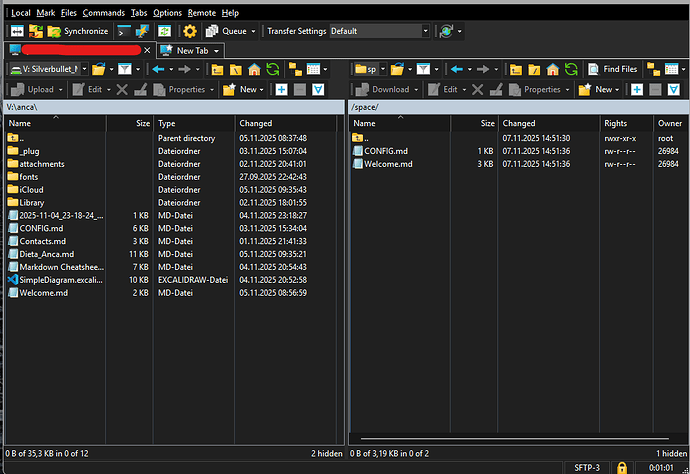The width and height of the screenshot is (690, 474).
Task: Click the session lock icon in status bar
Action: coord(622,467)
